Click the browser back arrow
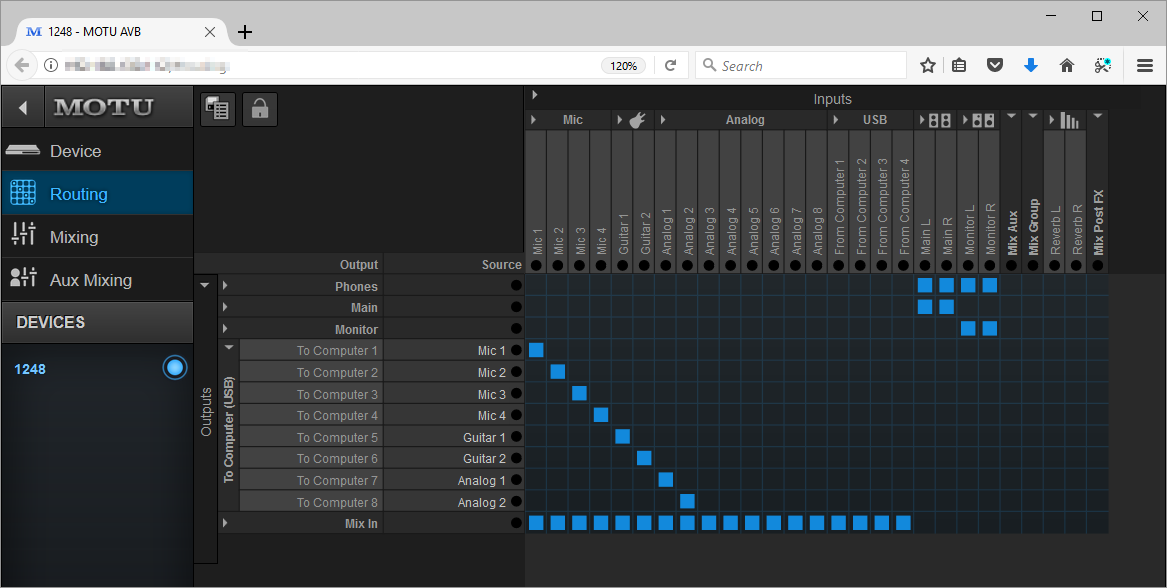 click(22, 65)
